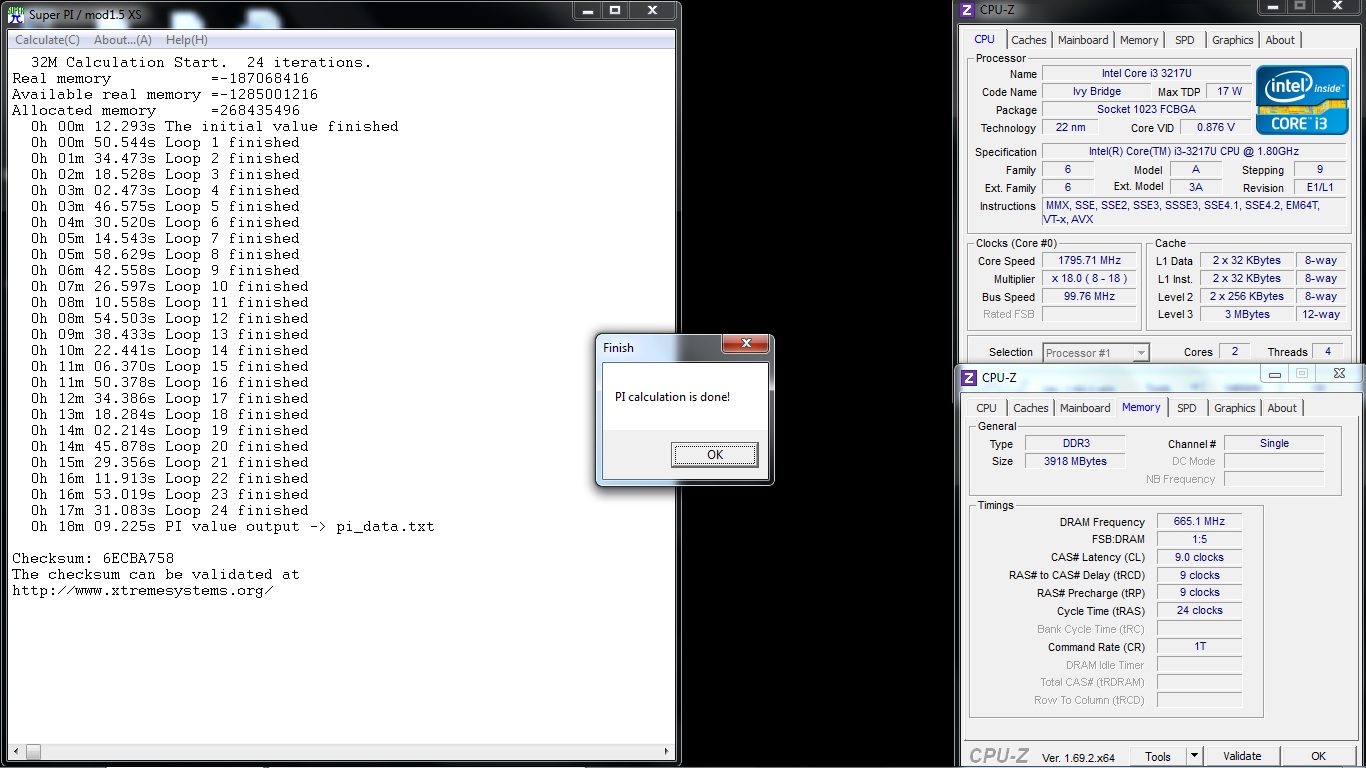Click the PI value output -> pi_data.txt line
The height and width of the screenshot is (768, 1366).
(232, 526)
